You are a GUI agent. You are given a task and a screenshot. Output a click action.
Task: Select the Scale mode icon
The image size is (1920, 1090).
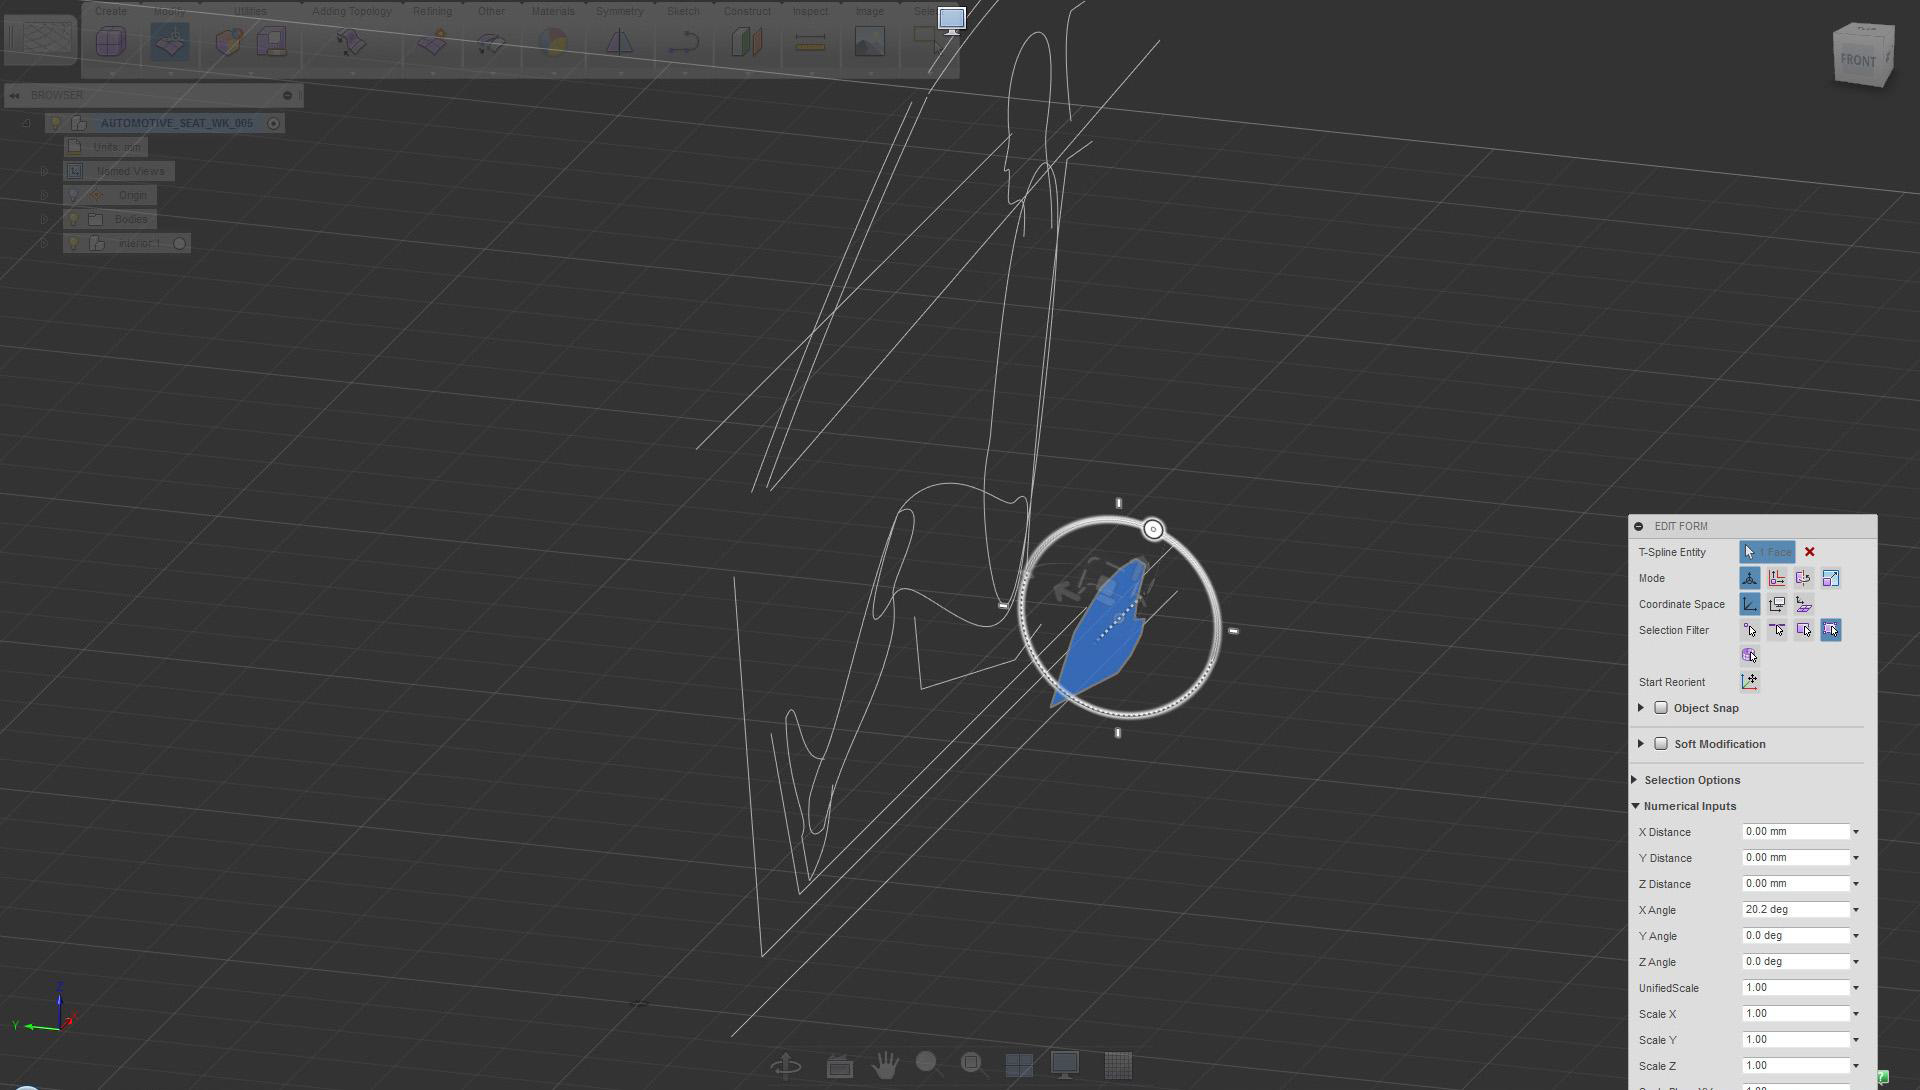coord(1830,578)
